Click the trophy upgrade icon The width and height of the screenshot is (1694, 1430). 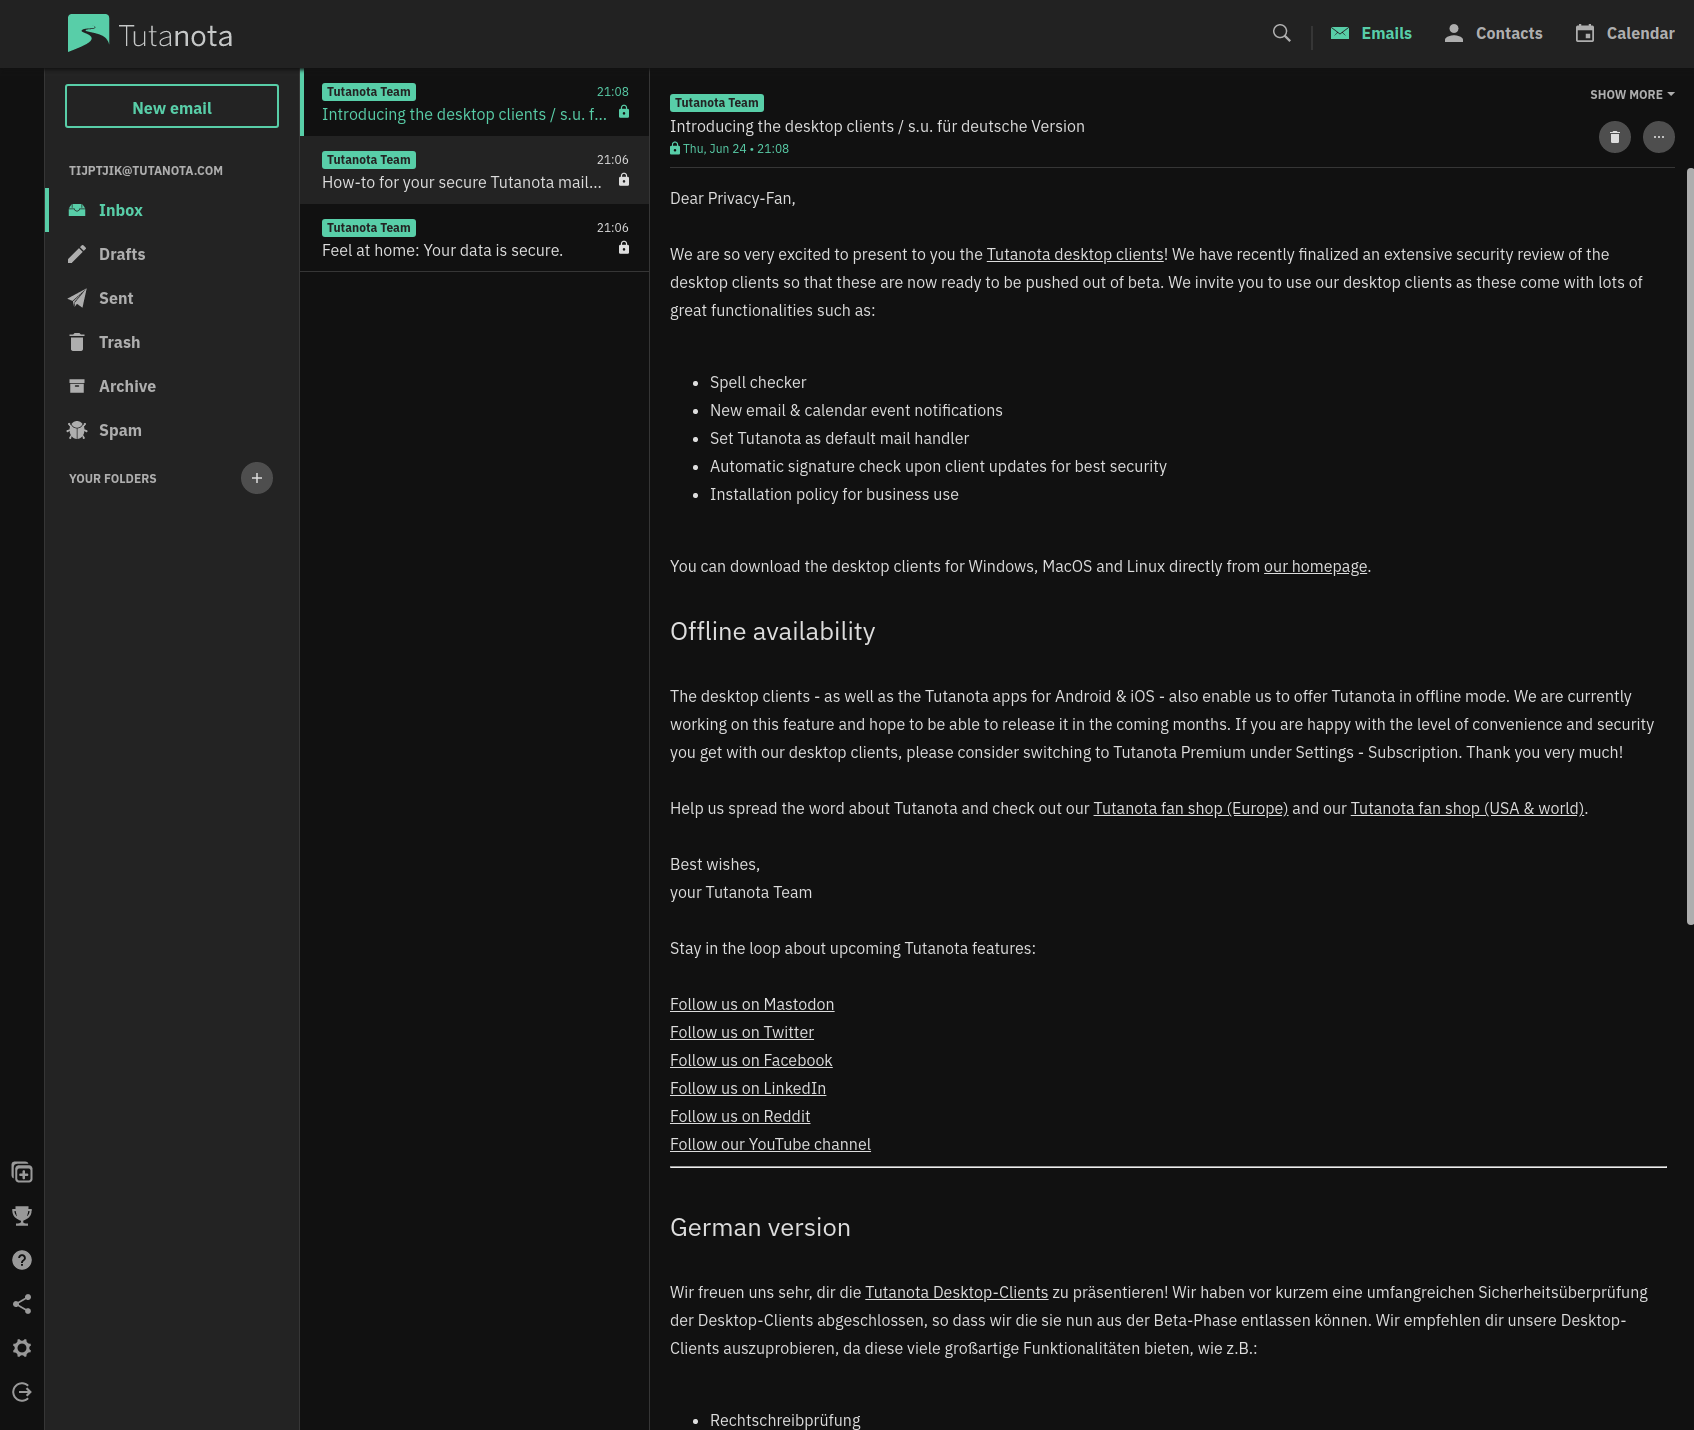pyautogui.click(x=22, y=1216)
